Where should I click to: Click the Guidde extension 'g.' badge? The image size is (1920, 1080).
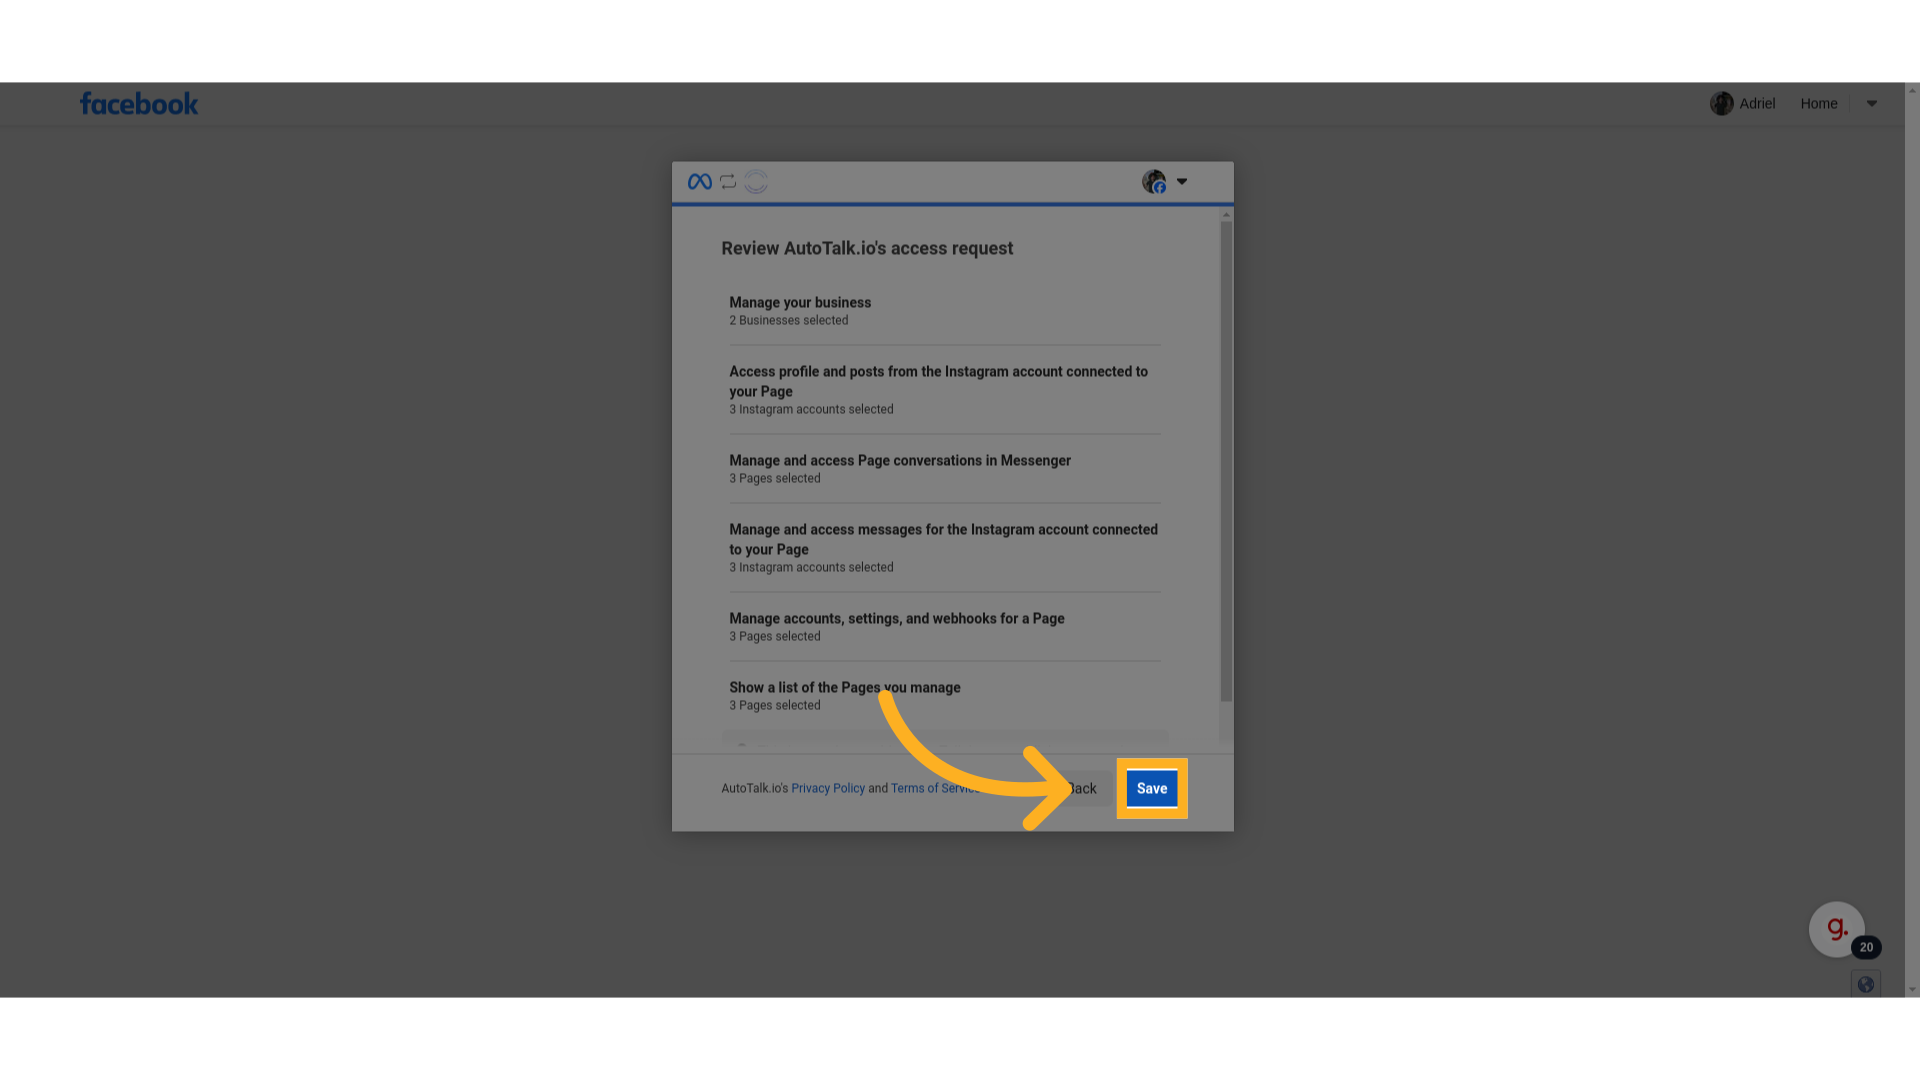(x=1837, y=929)
